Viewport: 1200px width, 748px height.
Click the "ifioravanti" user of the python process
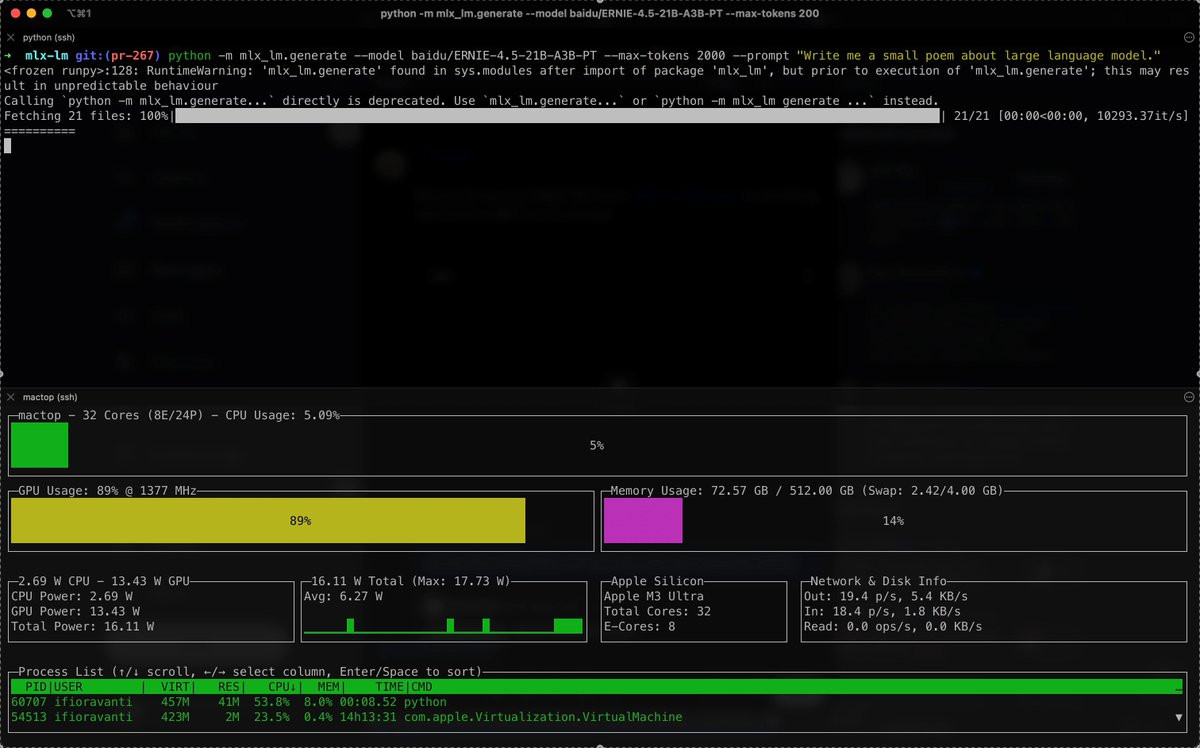coord(93,702)
